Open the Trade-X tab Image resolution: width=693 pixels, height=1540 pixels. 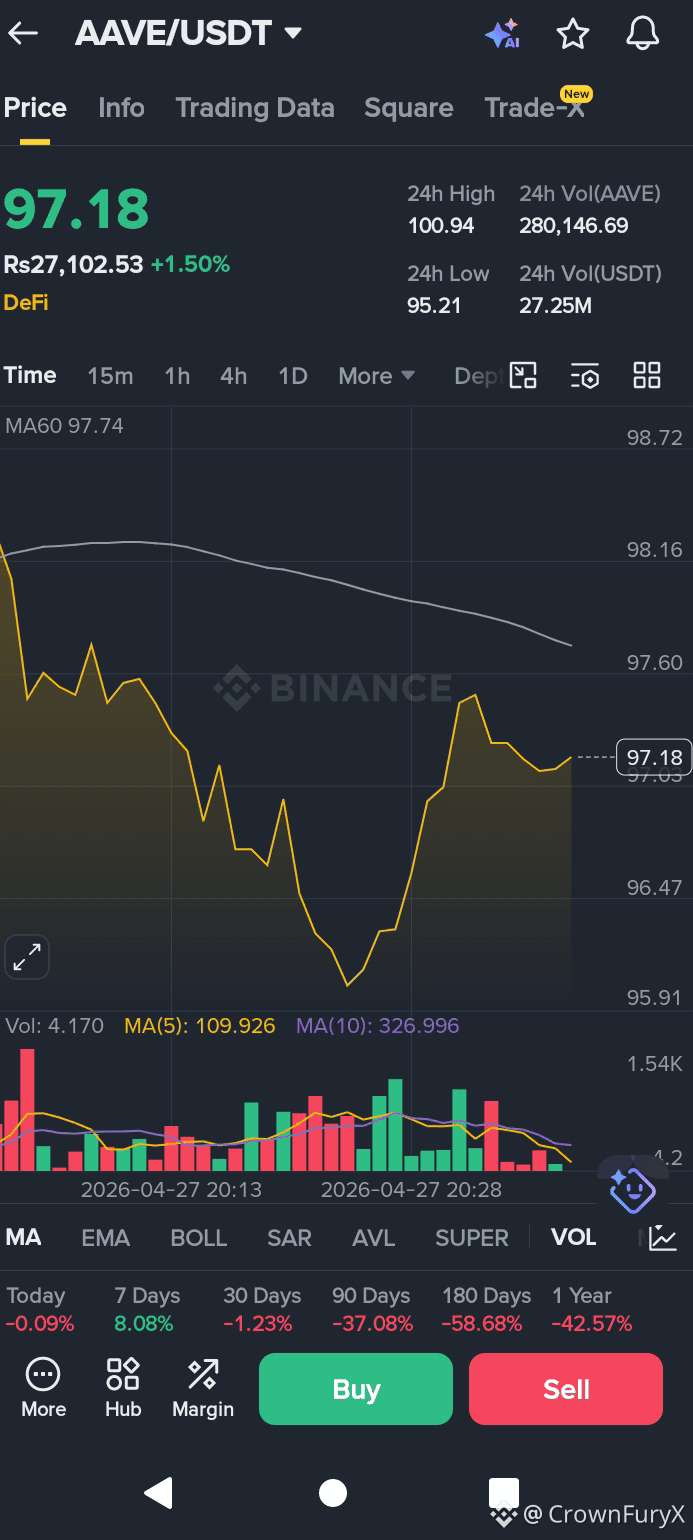coord(535,108)
